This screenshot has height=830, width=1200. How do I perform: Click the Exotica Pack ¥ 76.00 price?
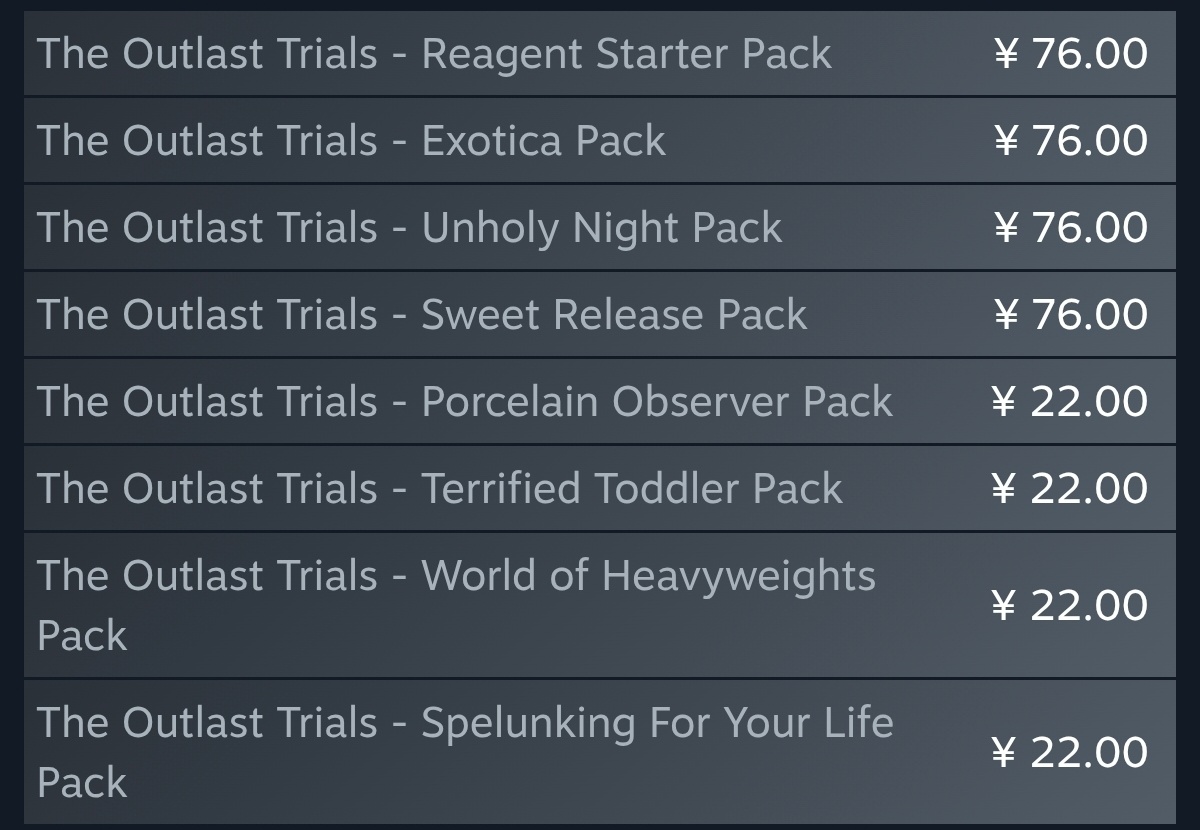(x=1070, y=141)
